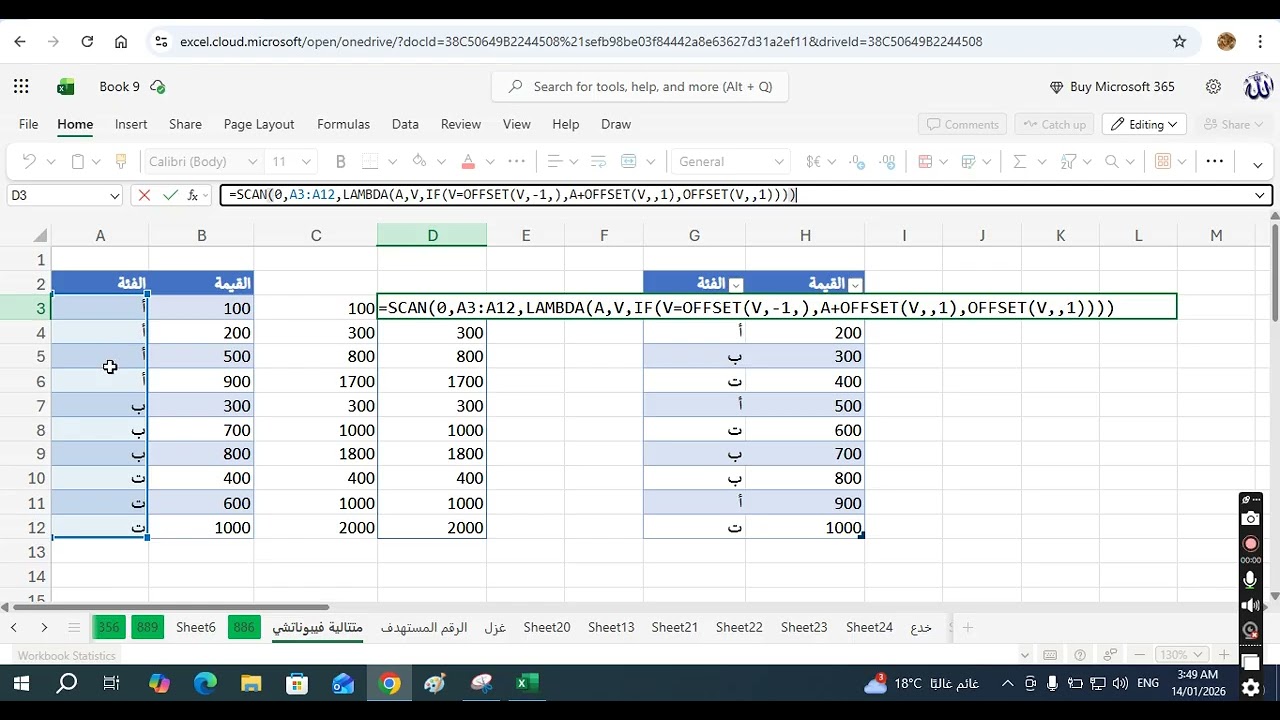Click the fill color paint bucket
This screenshot has height=720, width=1280.
point(419,161)
